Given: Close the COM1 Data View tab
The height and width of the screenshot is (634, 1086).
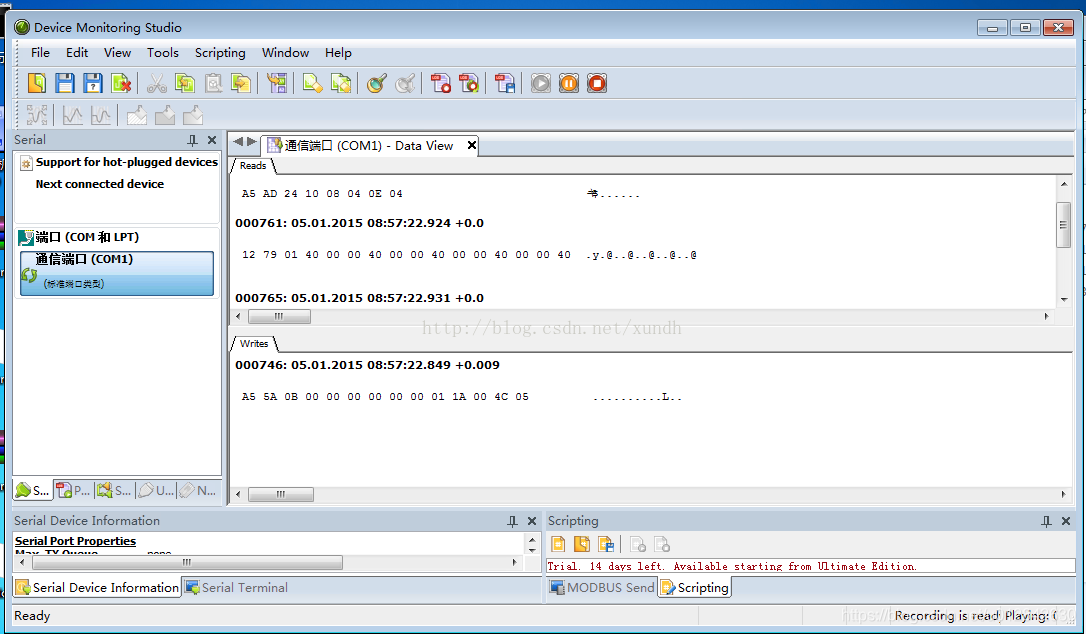Looking at the screenshot, I should coord(472,145).
